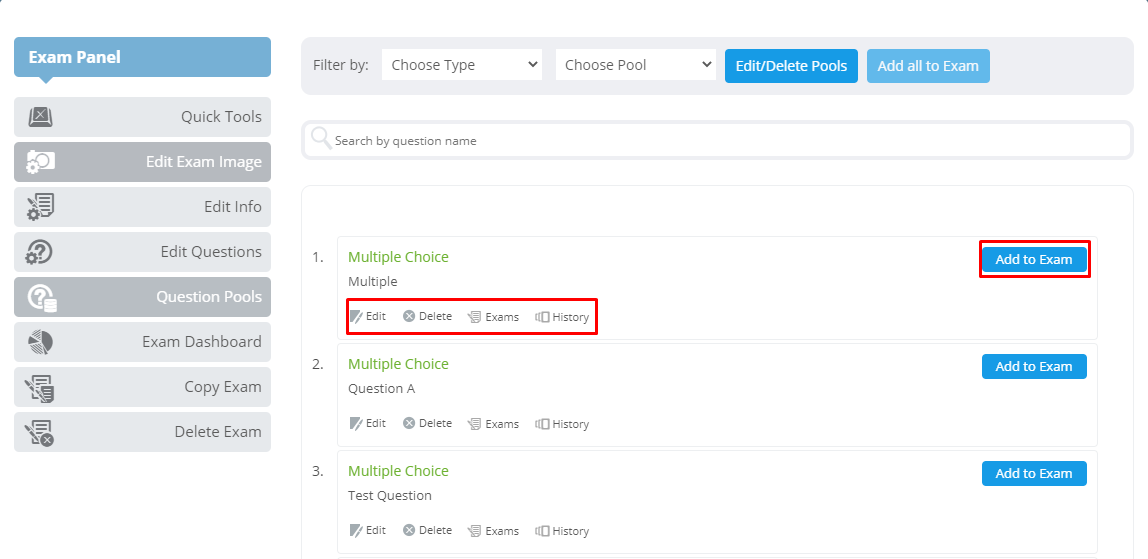Viewport: 1148px width, 559px height.
Task: Click the Search by question name field
Action: (718, 140)
